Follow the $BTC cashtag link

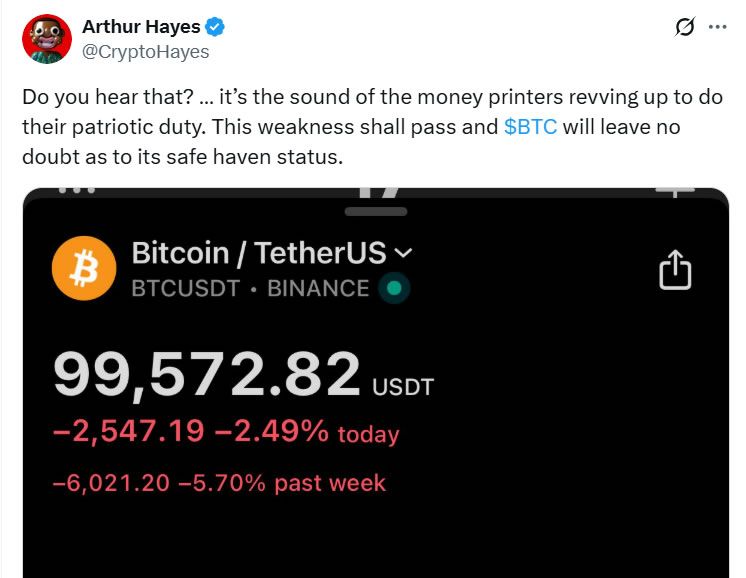(530, 128)
